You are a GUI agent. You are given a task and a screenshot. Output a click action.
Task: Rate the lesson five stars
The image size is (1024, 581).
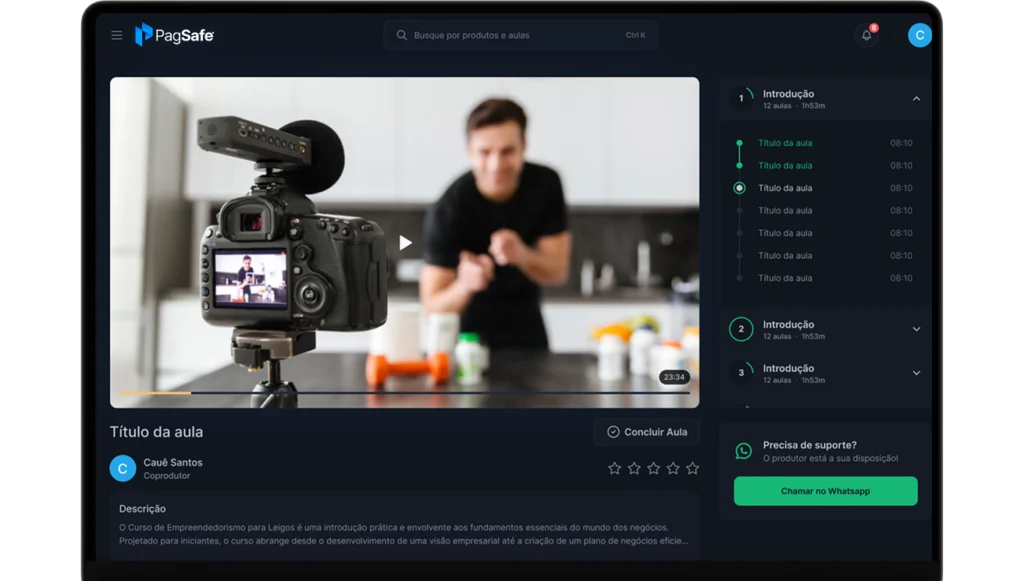(692, 468)
